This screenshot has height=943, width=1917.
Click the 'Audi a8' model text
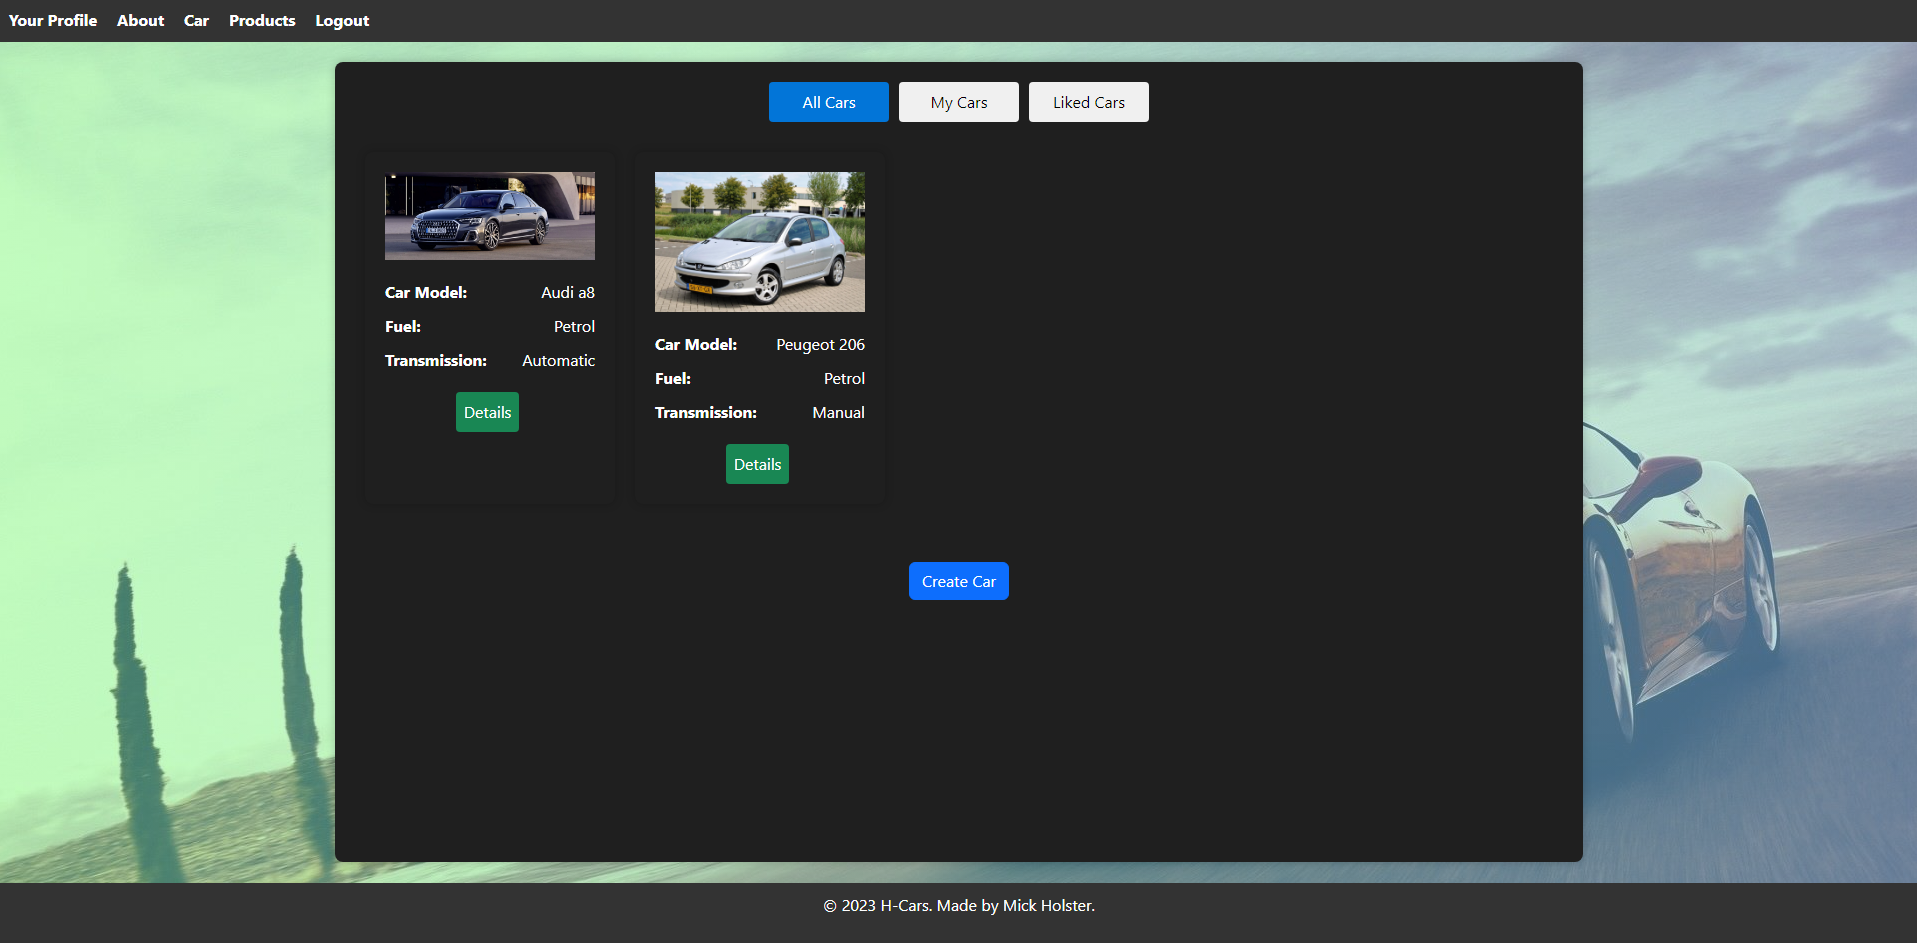coord(568,292)
